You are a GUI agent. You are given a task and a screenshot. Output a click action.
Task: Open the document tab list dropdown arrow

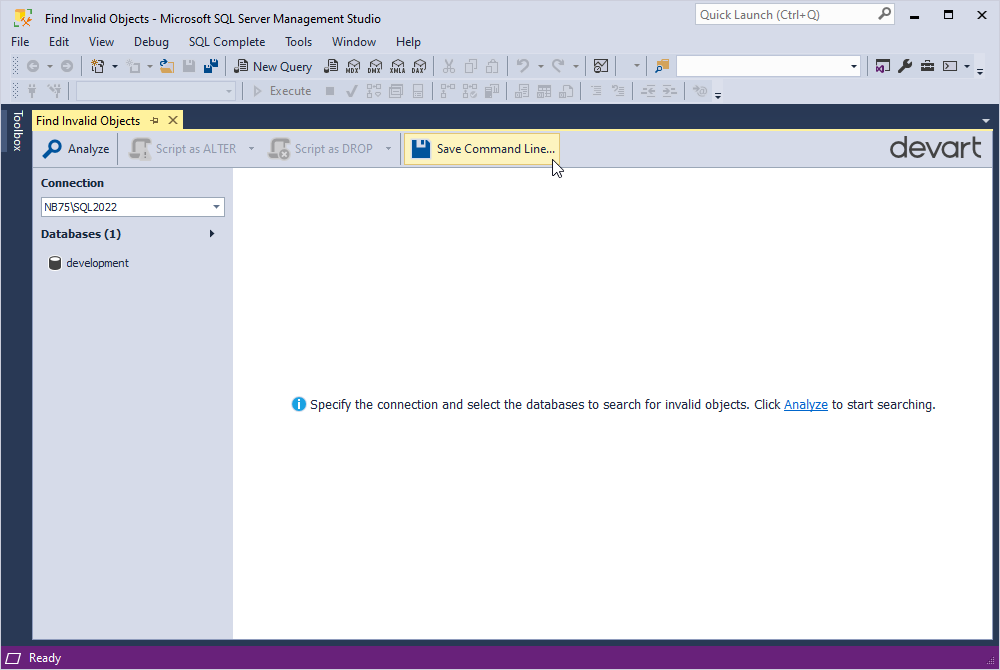point(986,121)
